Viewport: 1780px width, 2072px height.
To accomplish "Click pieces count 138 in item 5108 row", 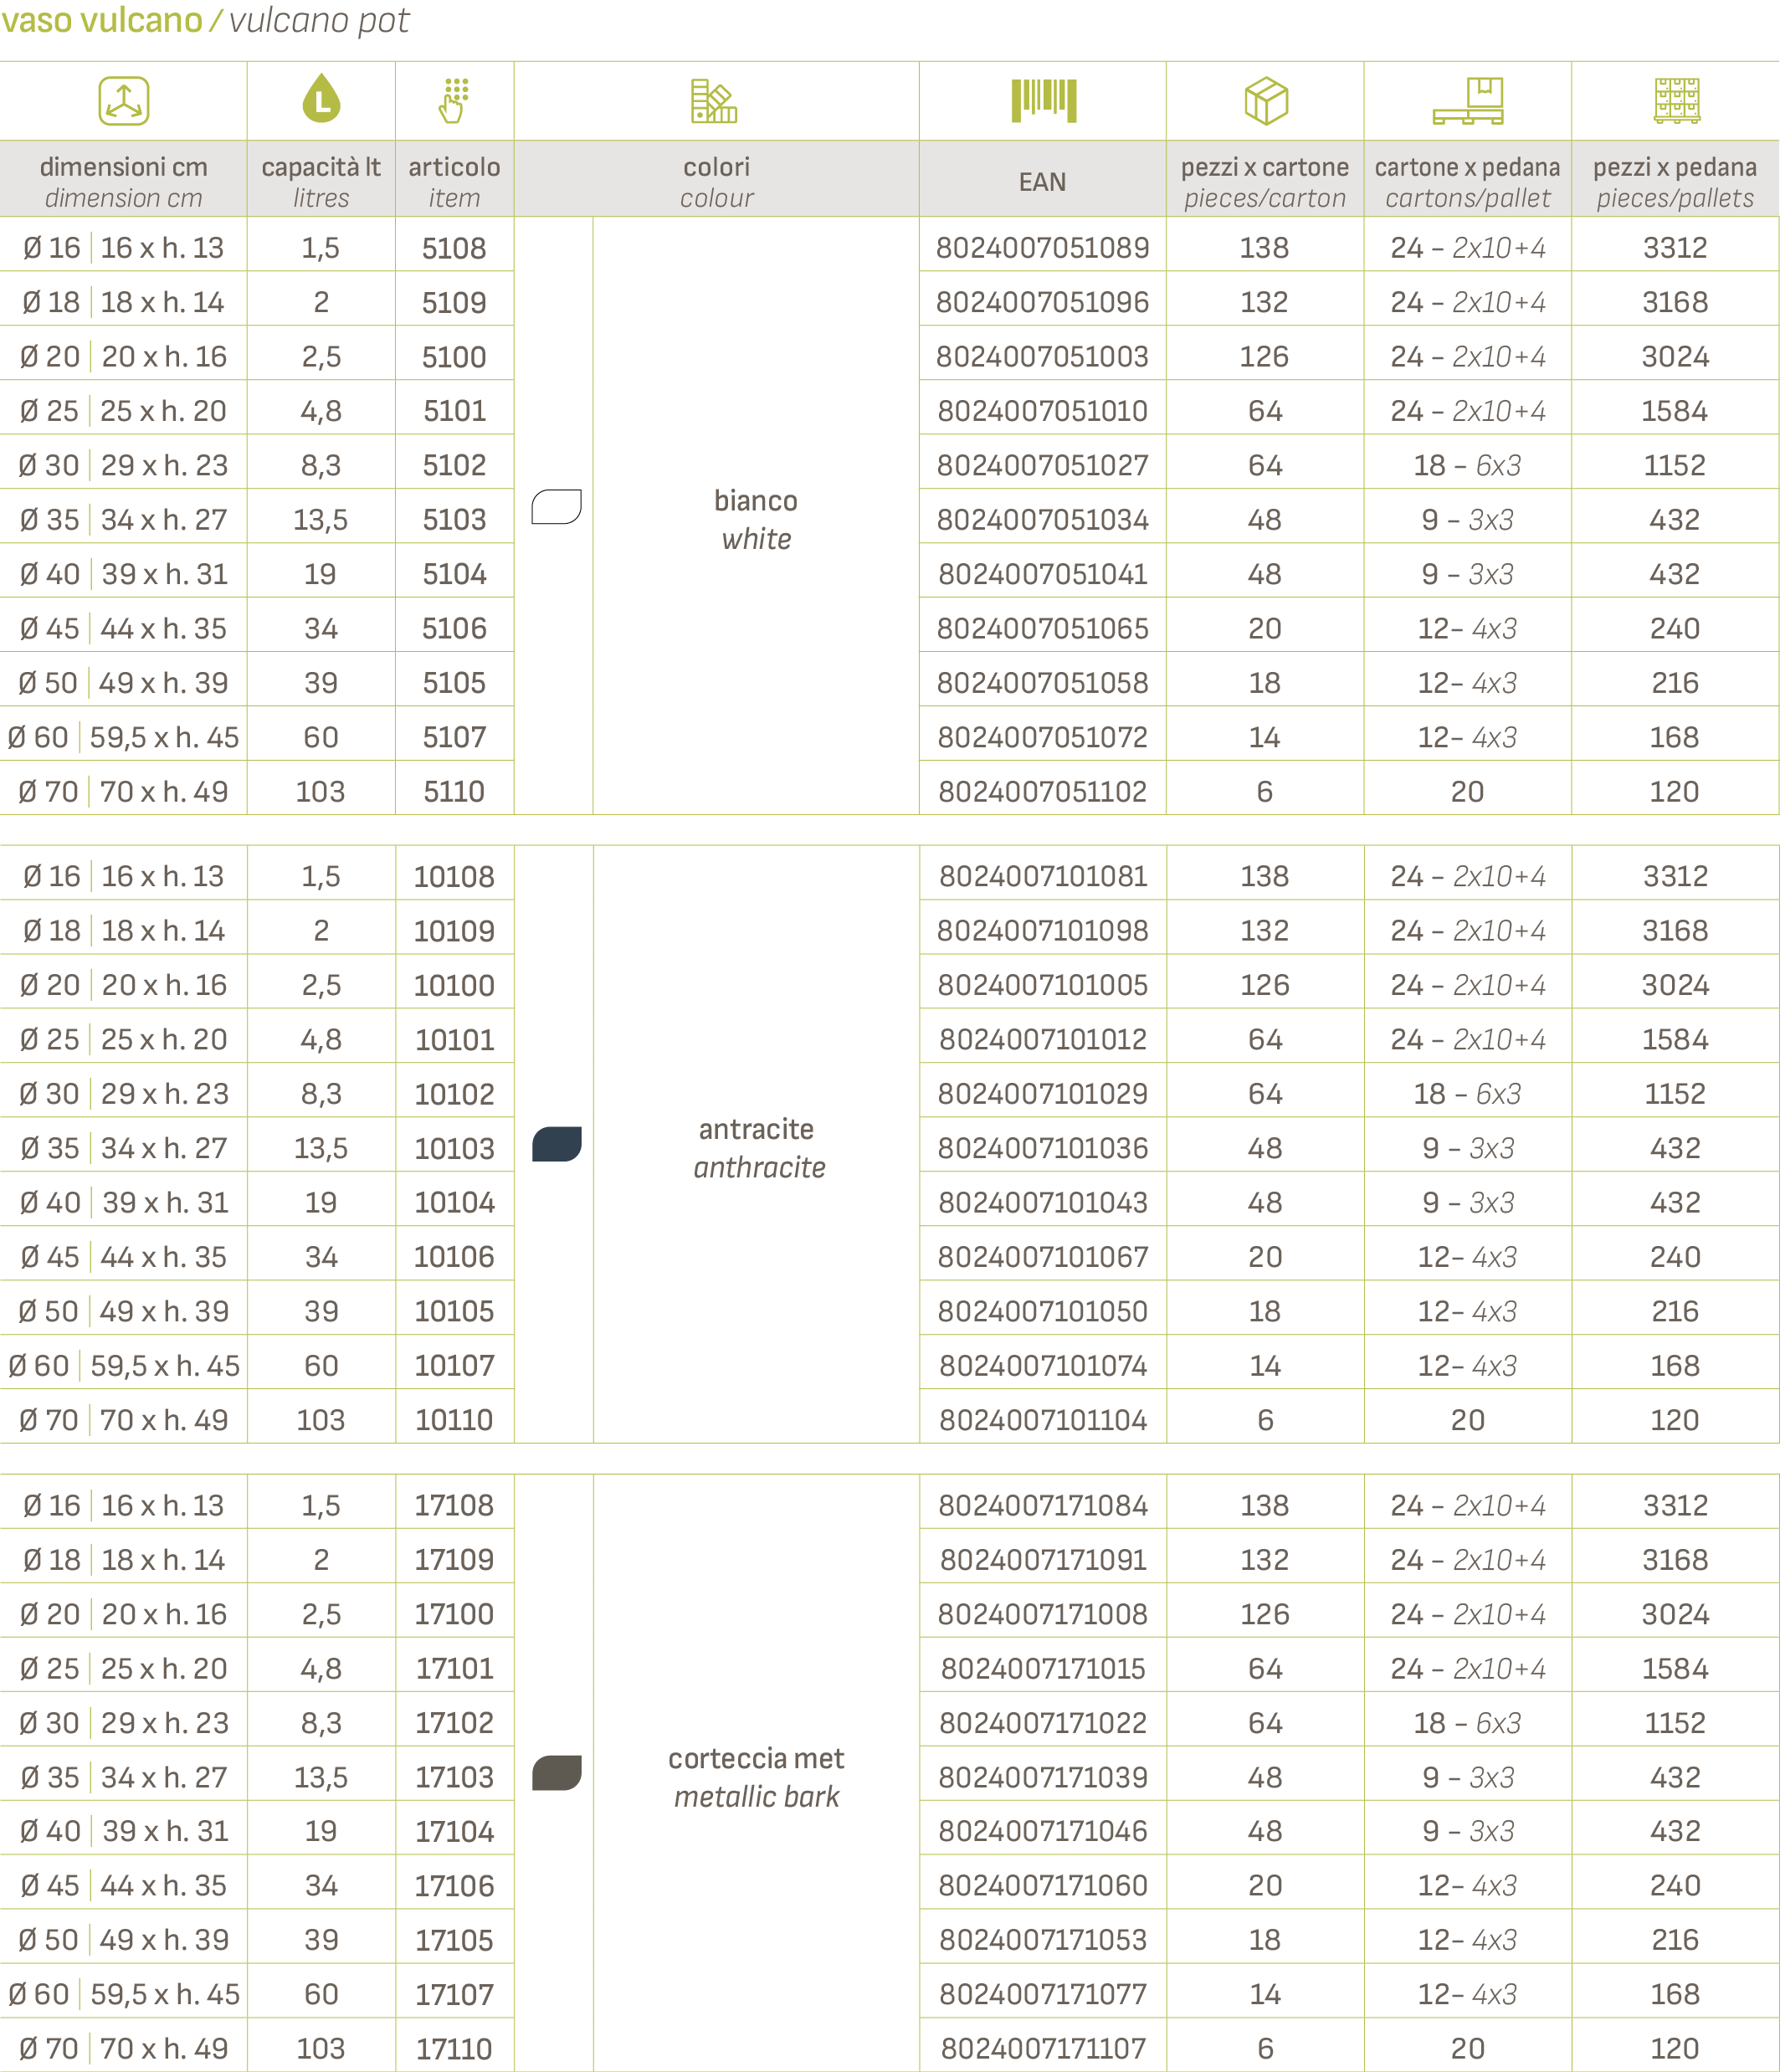I will tap(1265, 248).
